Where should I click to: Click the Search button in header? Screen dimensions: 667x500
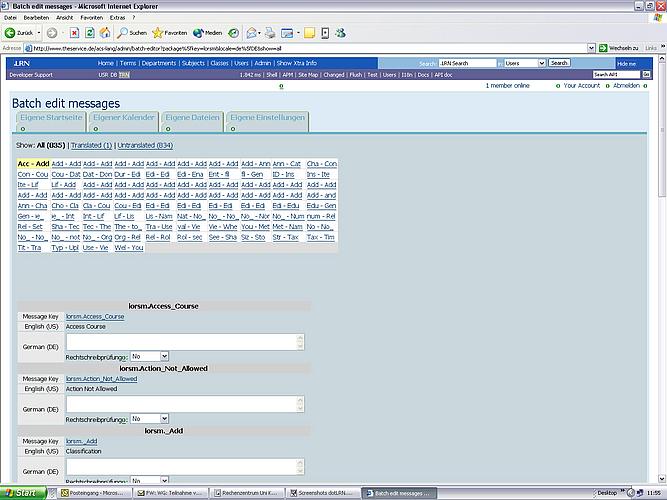click(x=559, y=63)
